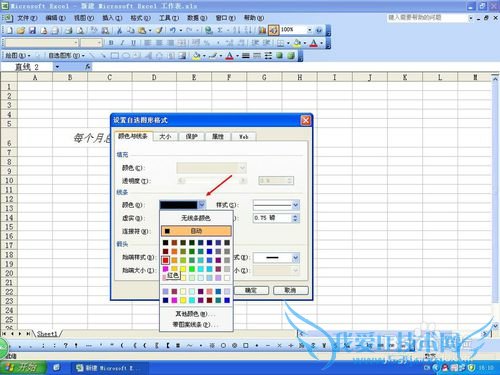
Task: Click the show desktop quick launch icon
Action: point(57,368)
